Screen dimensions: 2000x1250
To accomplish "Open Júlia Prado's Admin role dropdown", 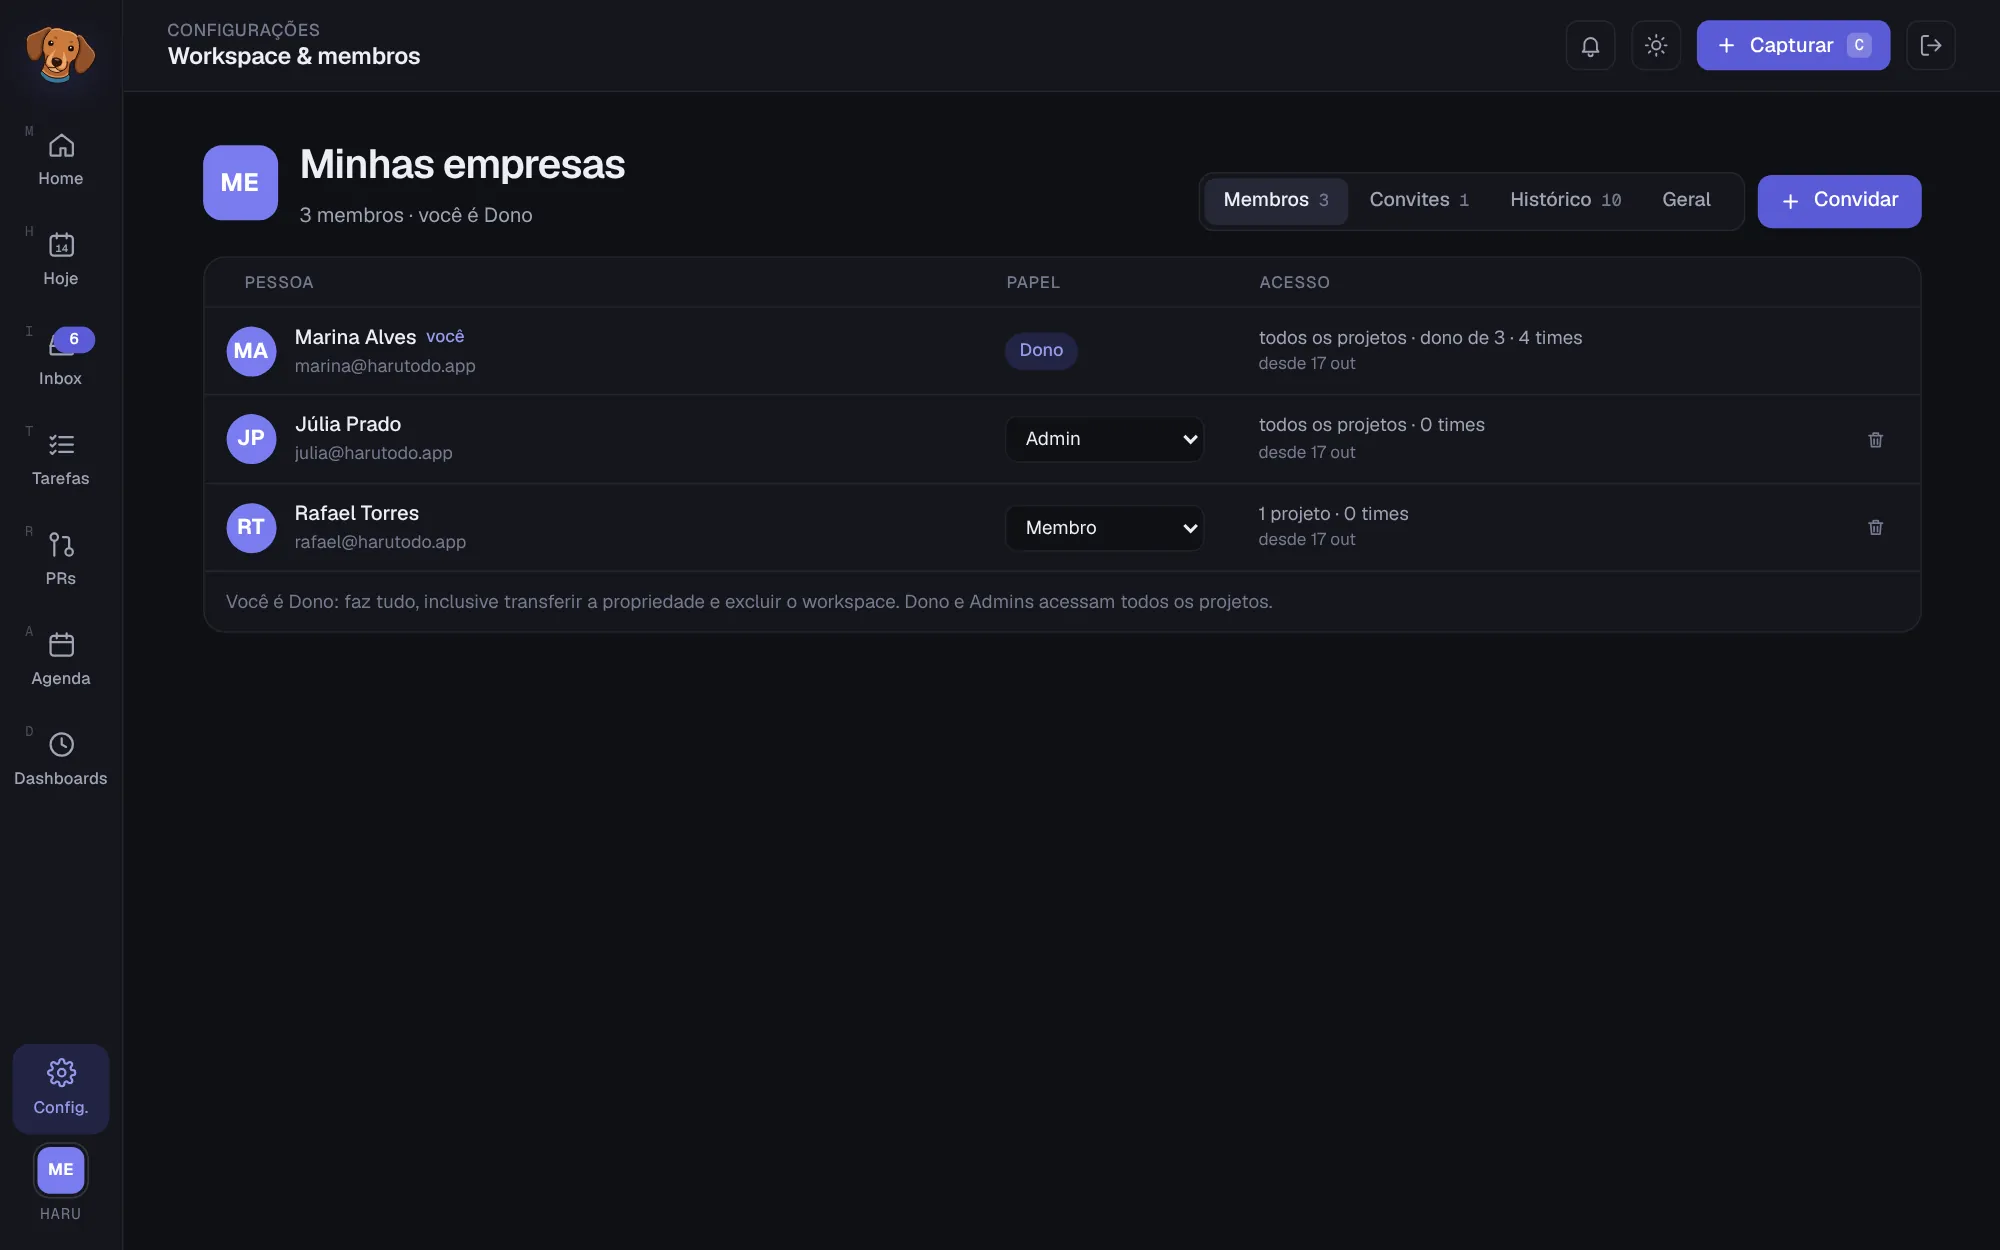I will (x=1105, y=439).
